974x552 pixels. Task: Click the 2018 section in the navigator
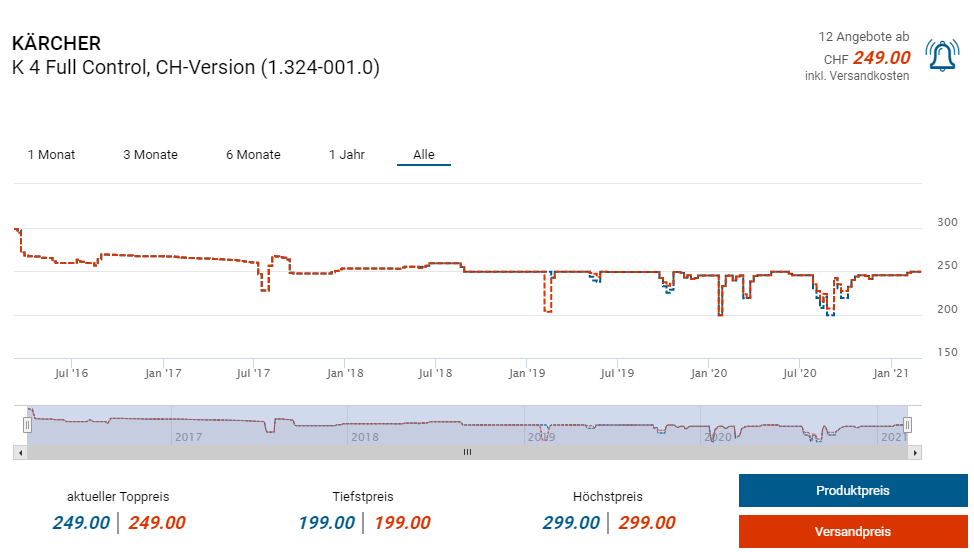pyautogui.click(x=364, y=436)
